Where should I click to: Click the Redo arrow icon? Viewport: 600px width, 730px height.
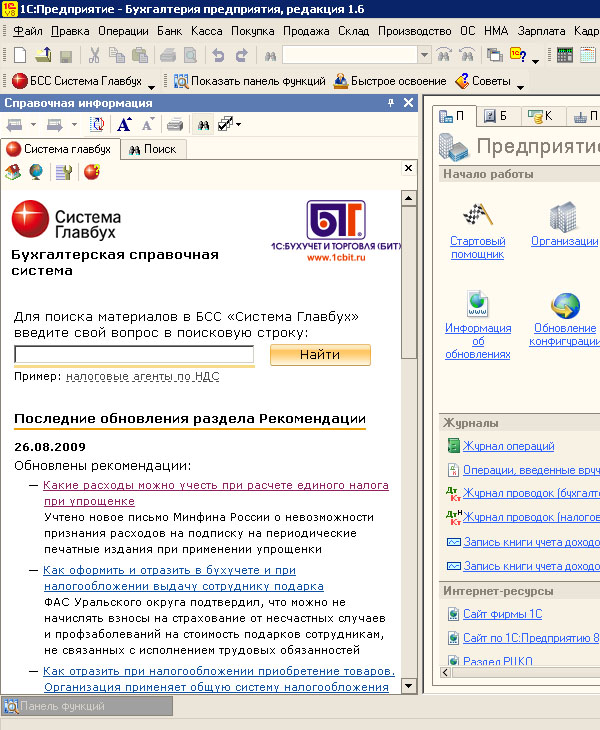[241, 56]
